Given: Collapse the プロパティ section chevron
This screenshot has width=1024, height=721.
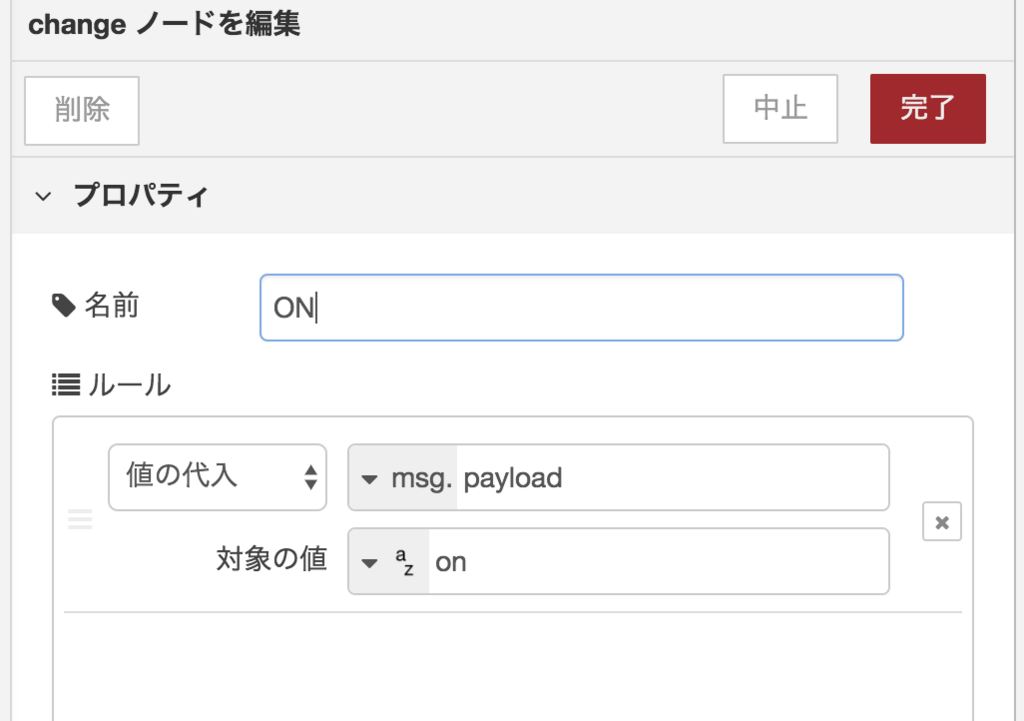Looking at the screenshot, I should coord(43,196).
